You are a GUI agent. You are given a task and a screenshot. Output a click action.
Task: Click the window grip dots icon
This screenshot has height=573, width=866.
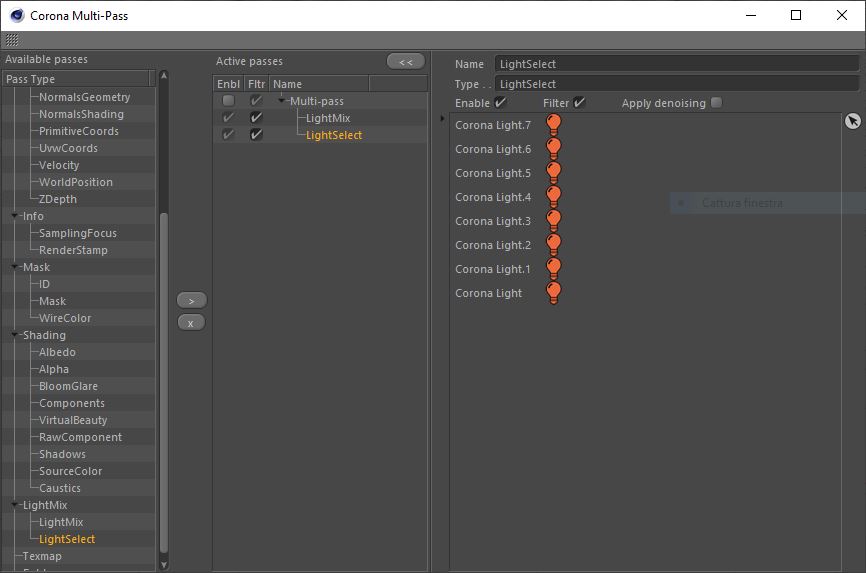[x=12, y=40]
